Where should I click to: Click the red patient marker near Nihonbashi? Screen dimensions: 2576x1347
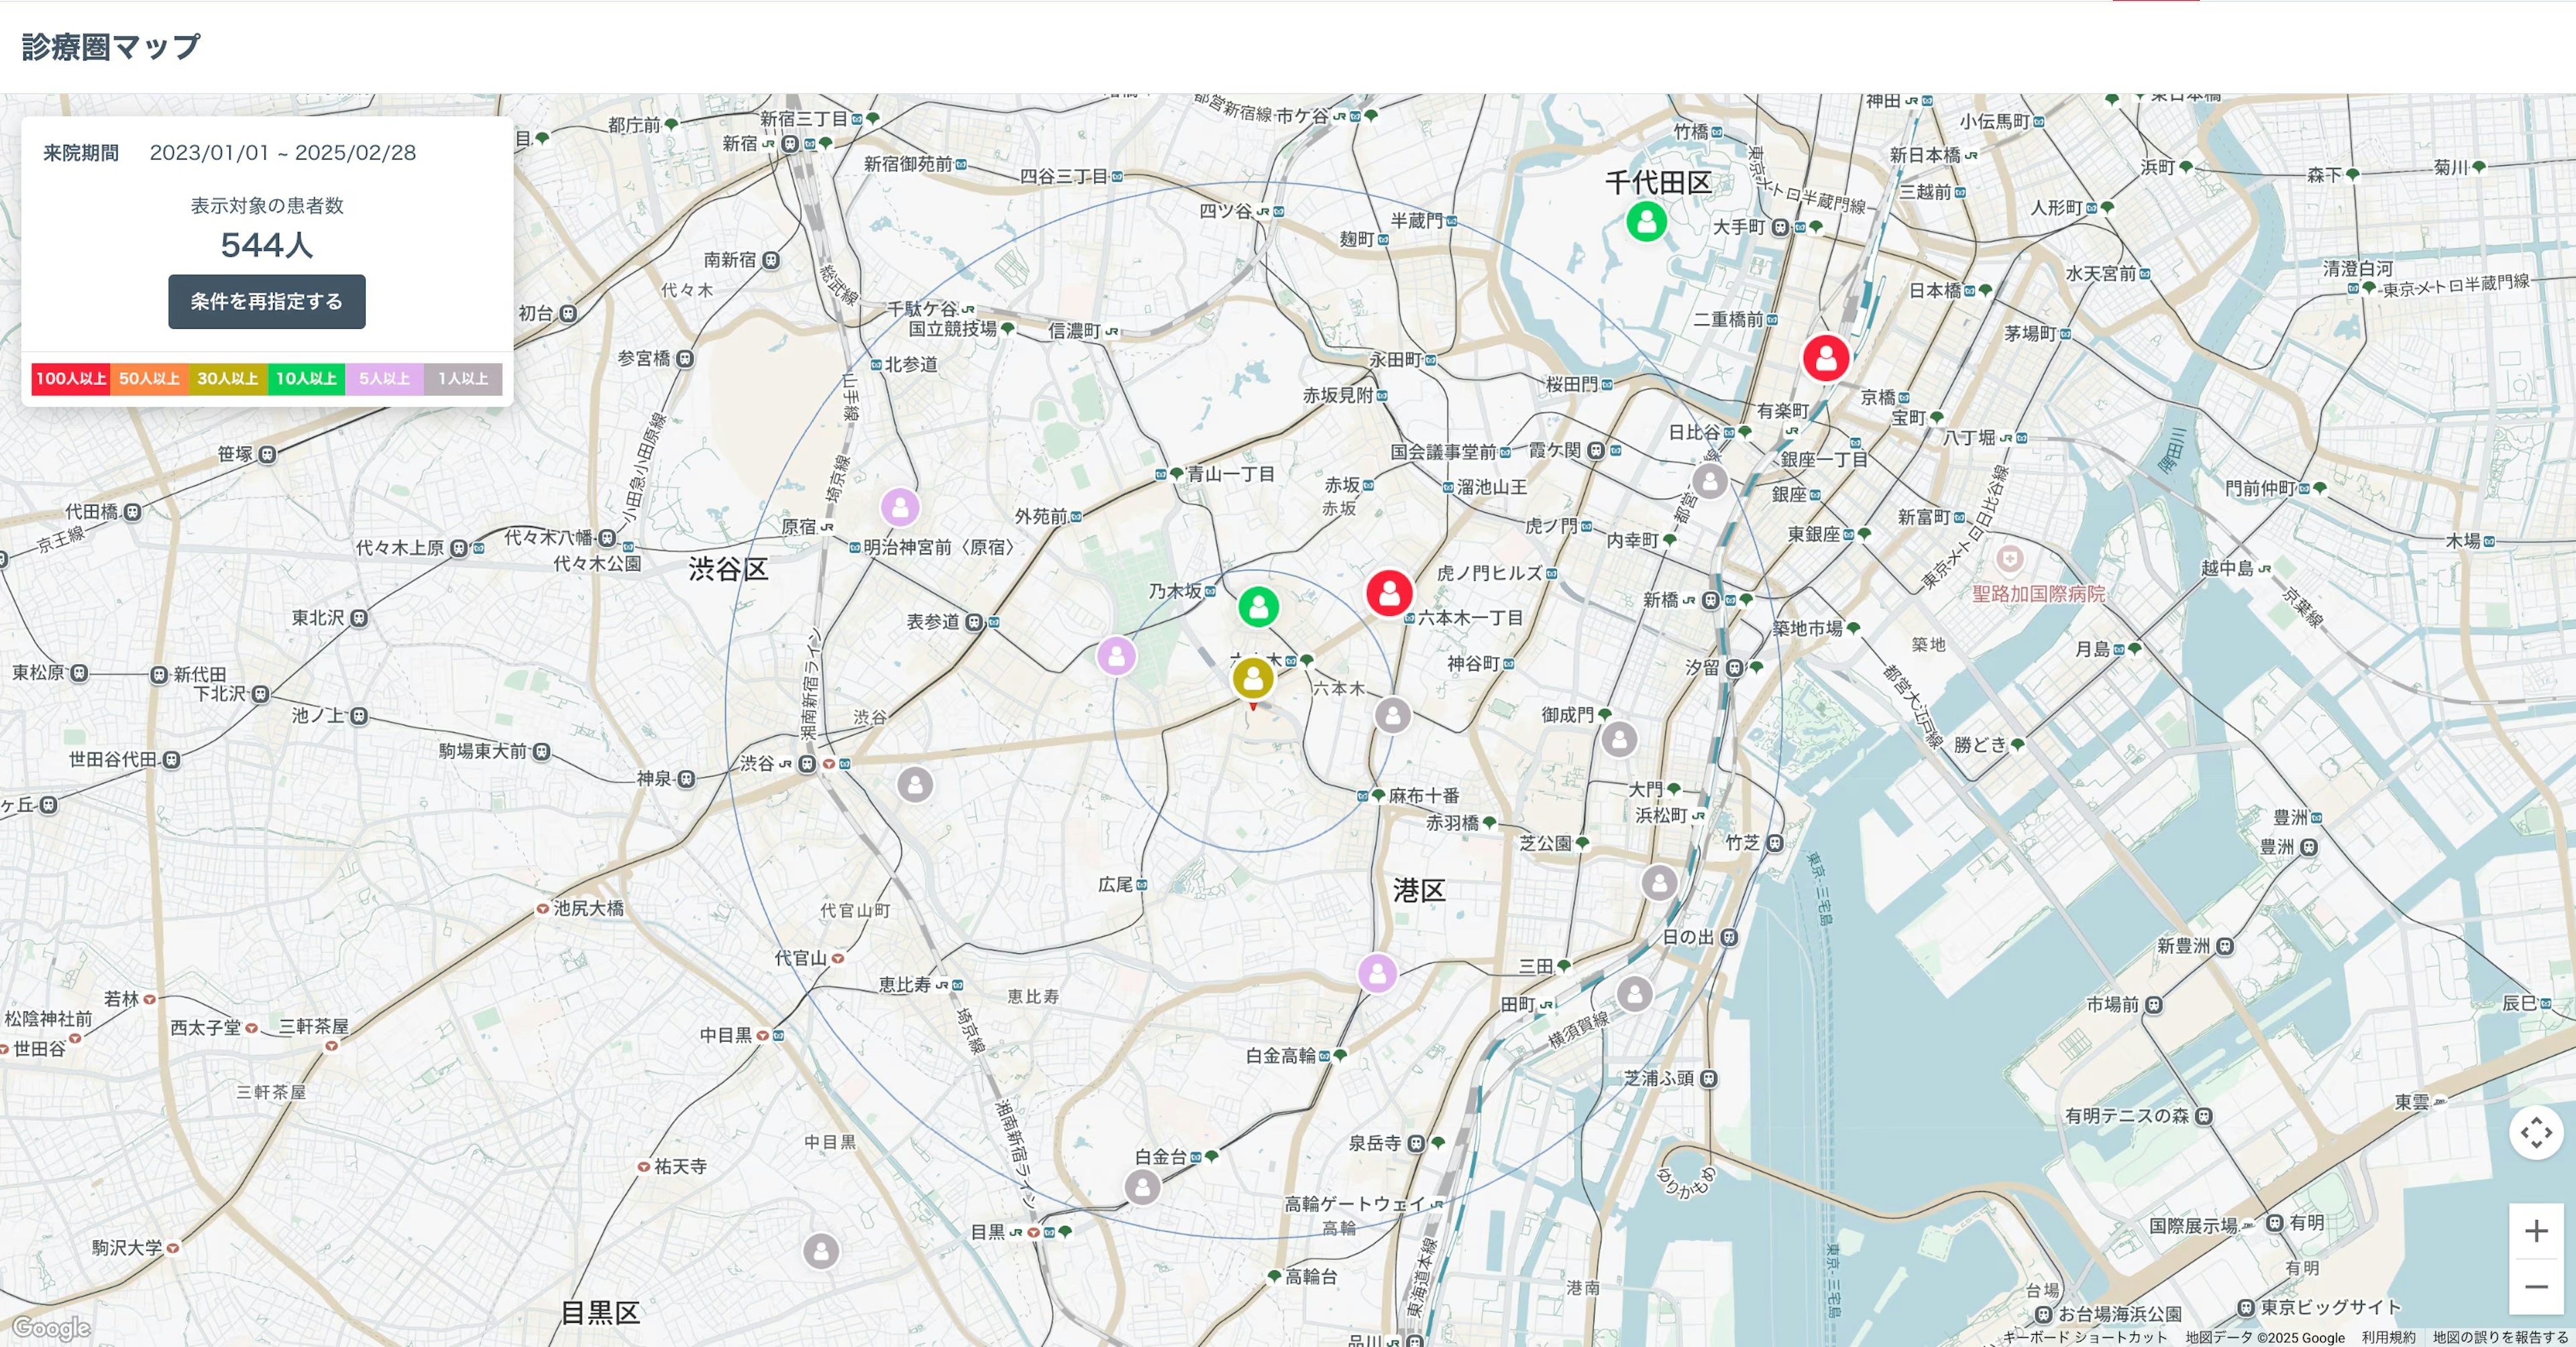coord(1825,357)
